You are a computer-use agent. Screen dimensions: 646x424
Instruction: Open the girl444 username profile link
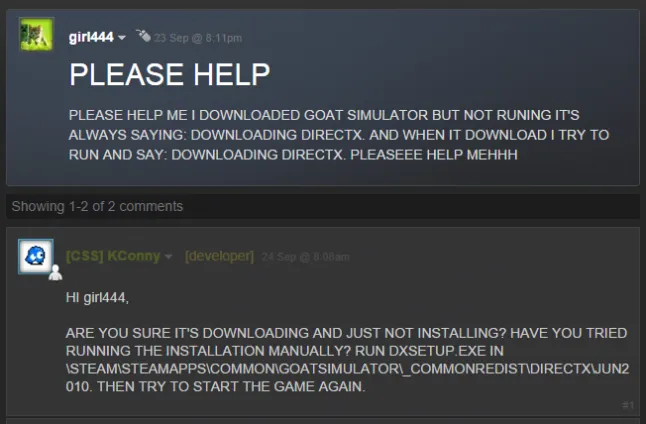click(x=91, y=37)
